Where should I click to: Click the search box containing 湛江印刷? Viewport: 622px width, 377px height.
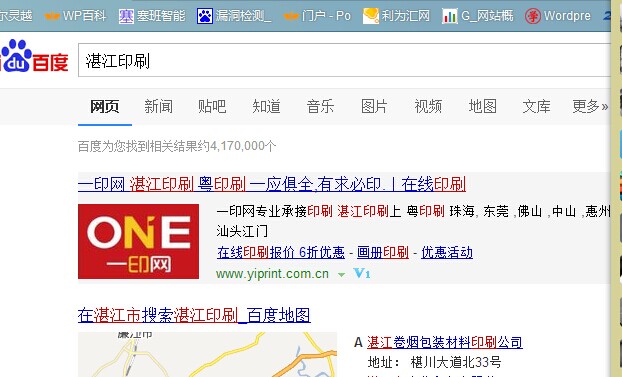(344, 60)
